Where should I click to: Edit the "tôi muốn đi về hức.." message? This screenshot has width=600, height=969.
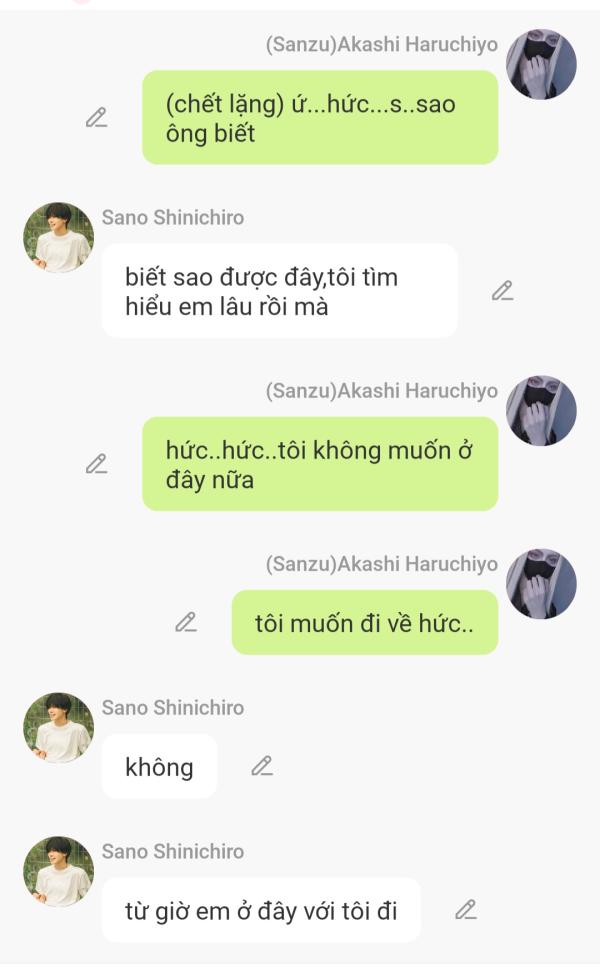[x=186, y=622]
